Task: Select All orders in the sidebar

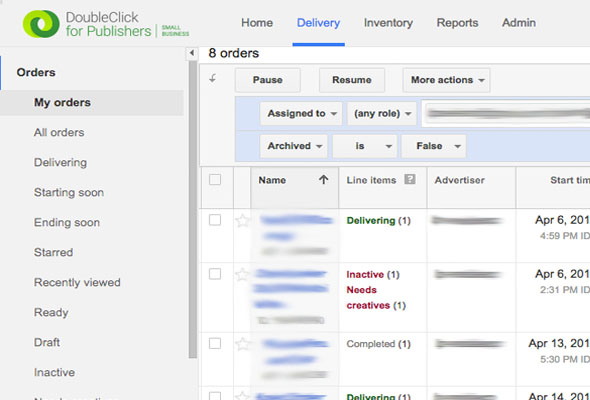Action: 59,132
